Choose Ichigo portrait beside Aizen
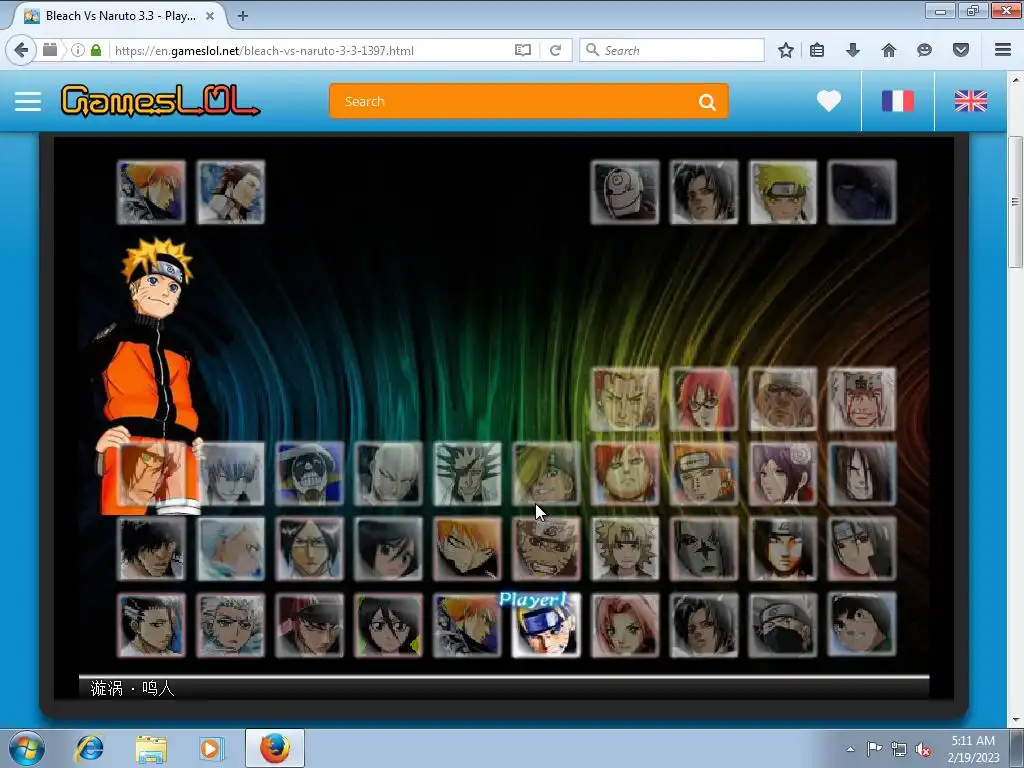This screenshot has width=1024, height=768. tap(151, 192)
